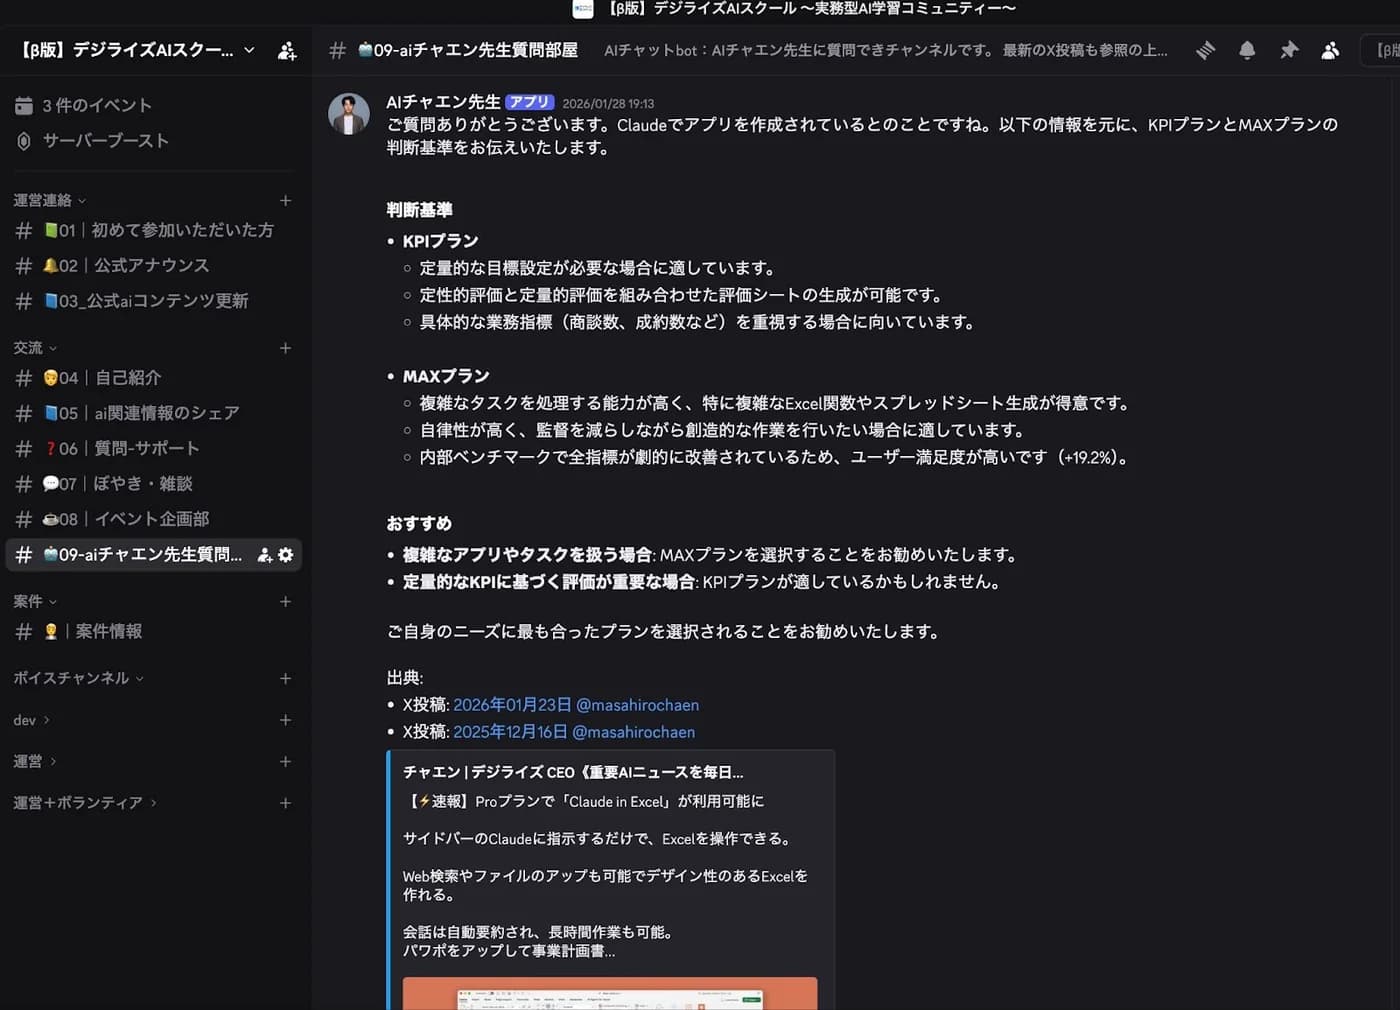The width and height of the screenshot is (1400, 1010).
Task: Click the window title bar server icon
Action: (x=583, y=9)
